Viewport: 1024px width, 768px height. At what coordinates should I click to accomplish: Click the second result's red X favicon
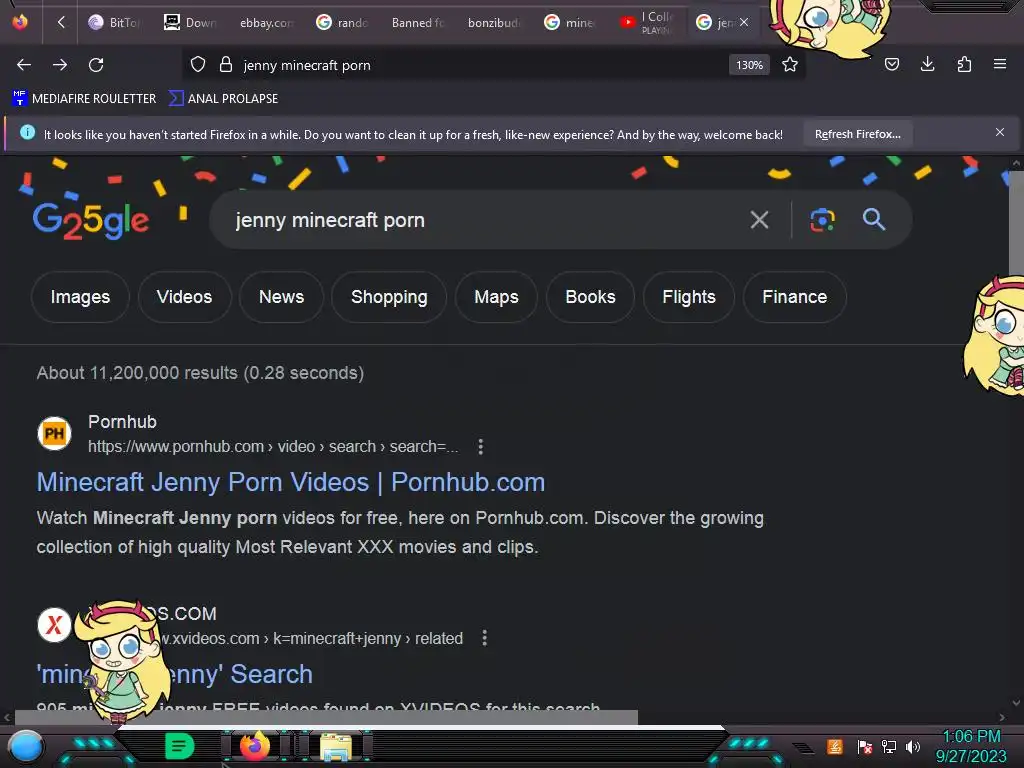54,625
